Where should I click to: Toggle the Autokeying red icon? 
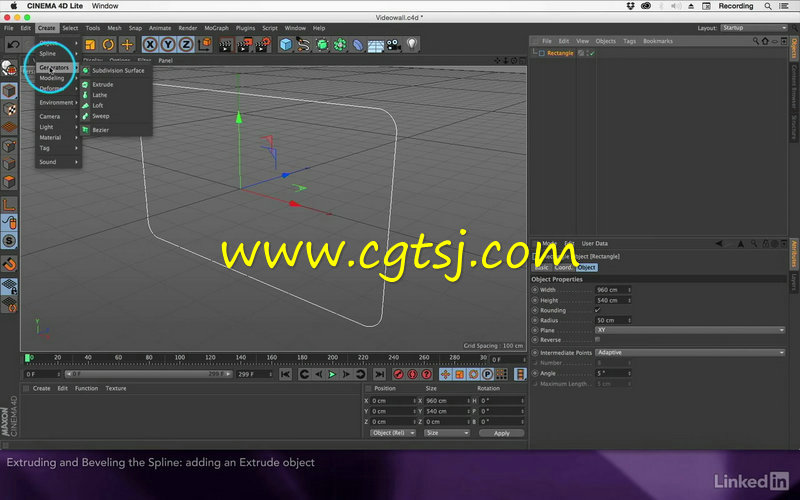412,374
